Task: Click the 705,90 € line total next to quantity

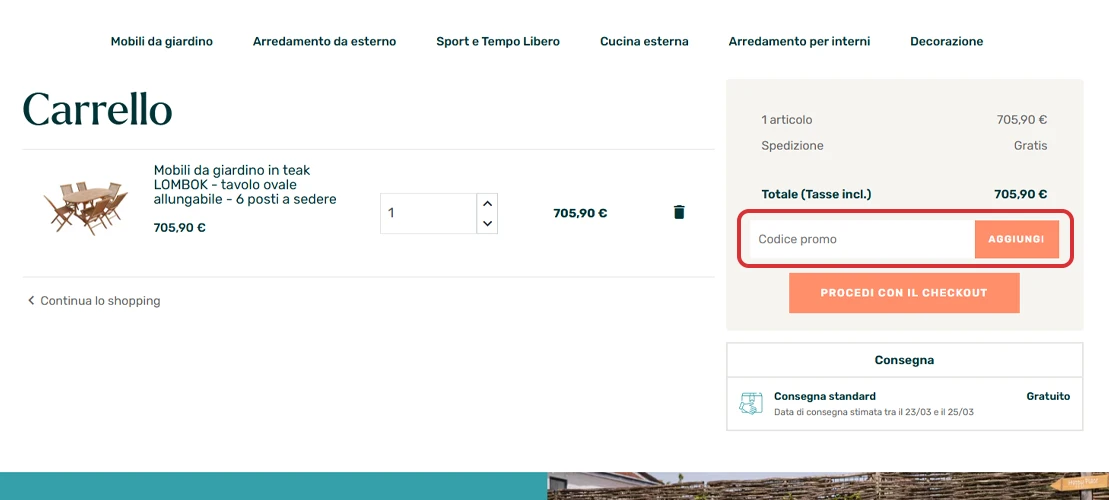Action: click(x=580, y=213)
